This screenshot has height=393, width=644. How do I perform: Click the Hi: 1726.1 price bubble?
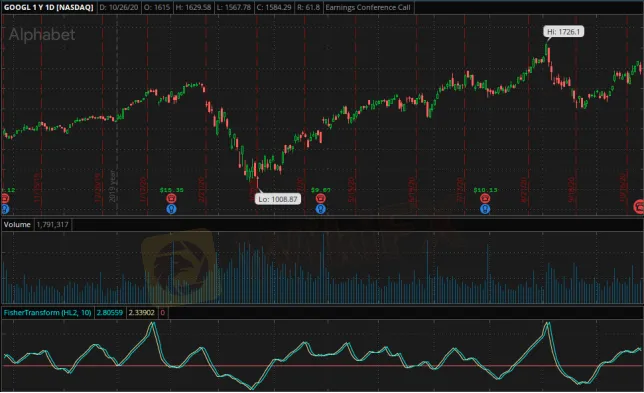click(564, 32)
